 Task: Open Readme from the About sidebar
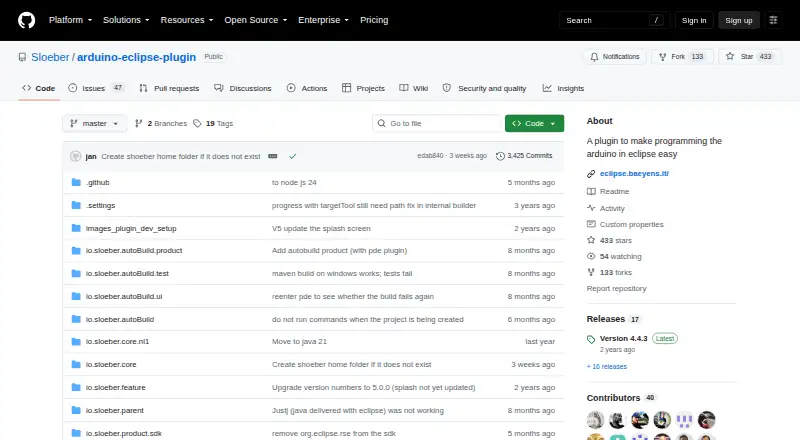pos(608,191)
